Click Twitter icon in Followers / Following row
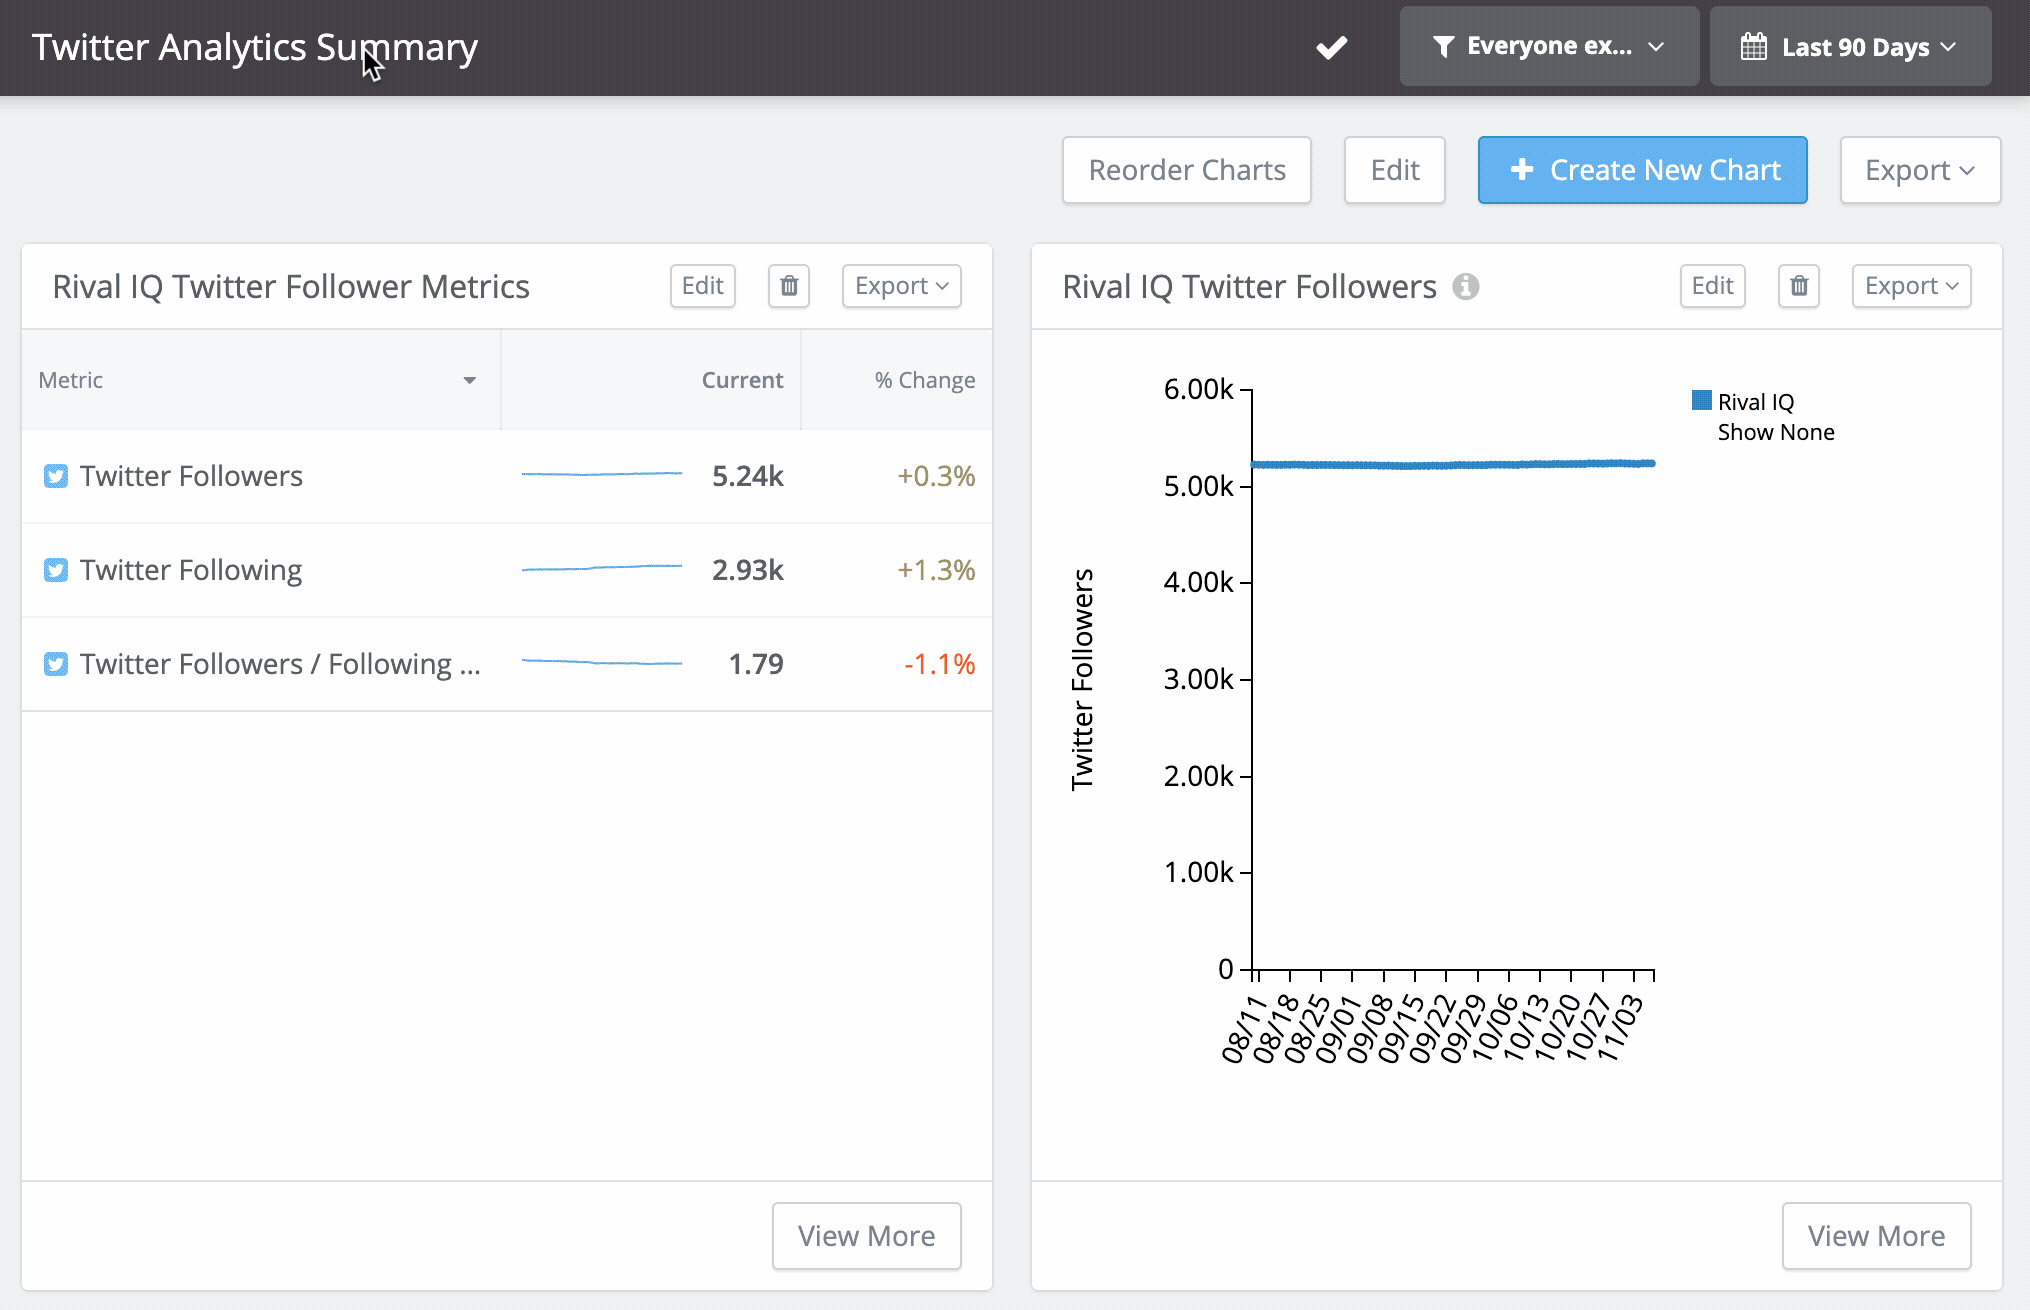The height and width of the screenshot is (1310, 2030). tap(56, 664)
